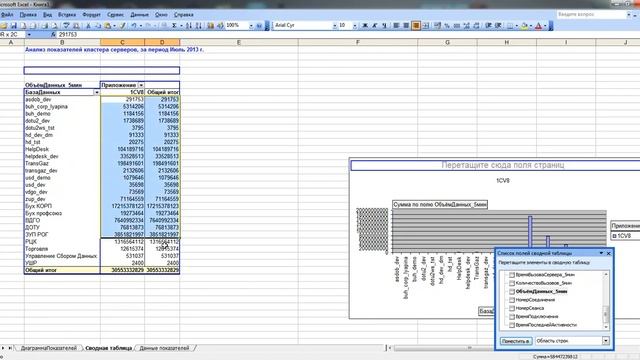Click the Increase Indent icon

[x=498, y=26]
